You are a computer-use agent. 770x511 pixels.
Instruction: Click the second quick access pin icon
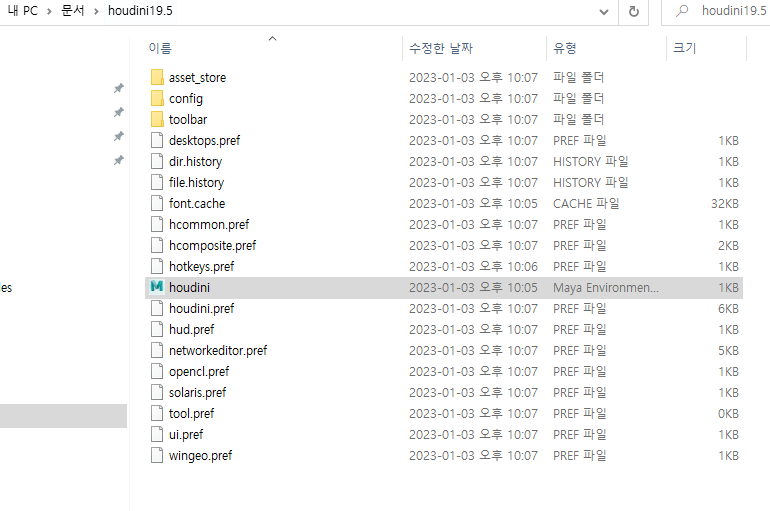pos(119,112)
